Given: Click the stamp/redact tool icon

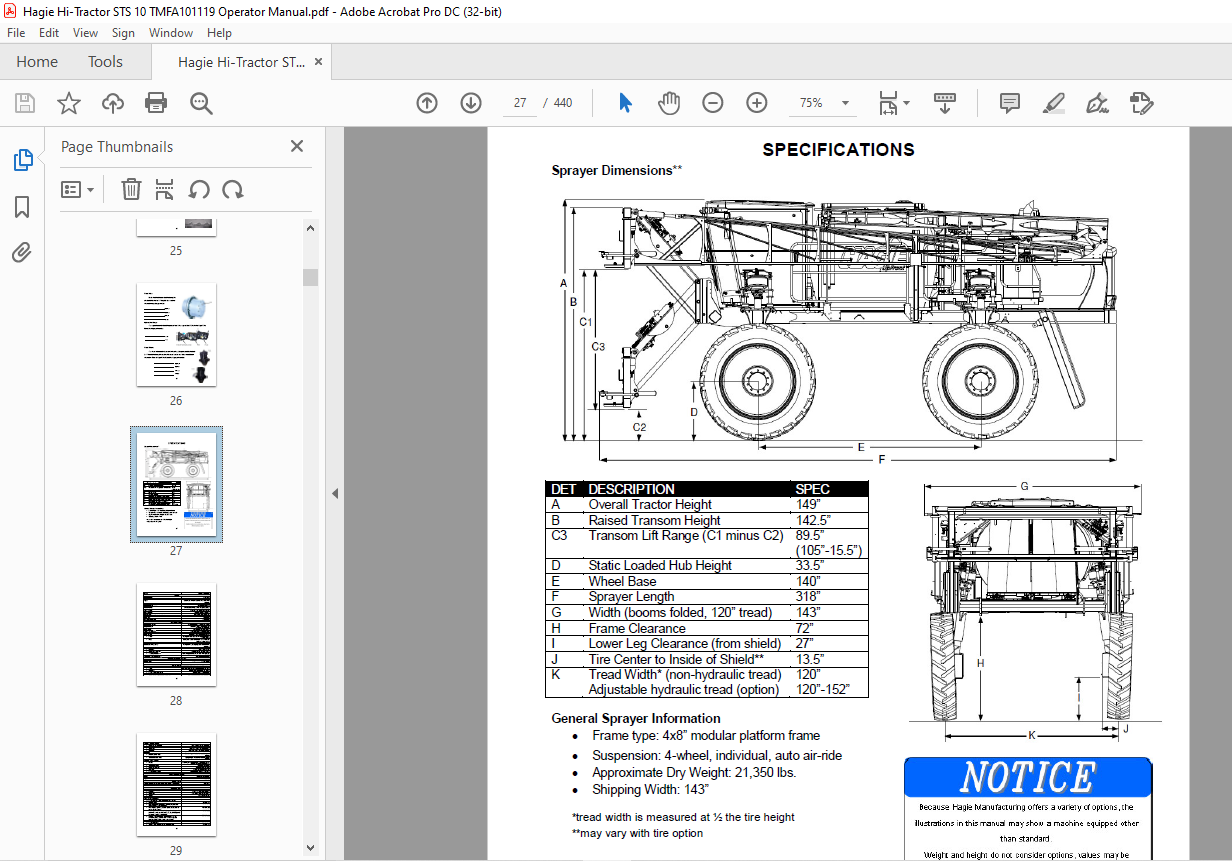Looking at the screenshot, I should [x=1141, y=103].
